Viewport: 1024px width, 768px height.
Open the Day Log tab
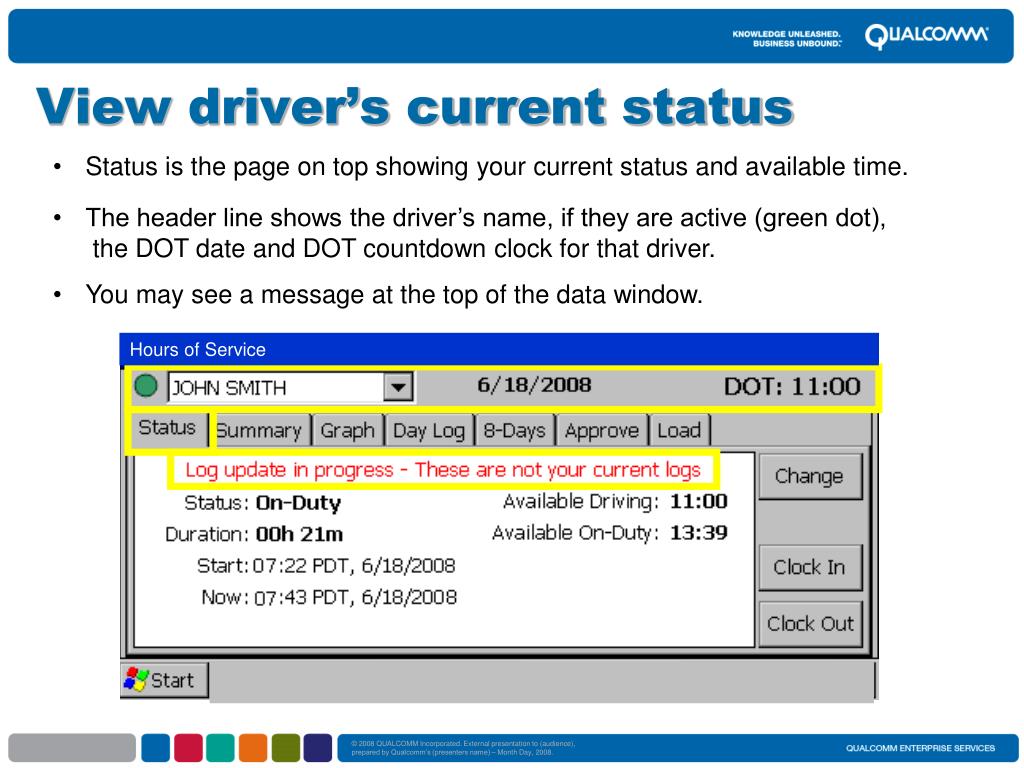[x=428, y=431]
